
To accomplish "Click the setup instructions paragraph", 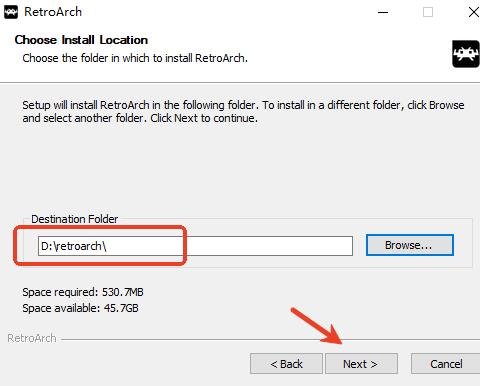I will click(243, 112).
